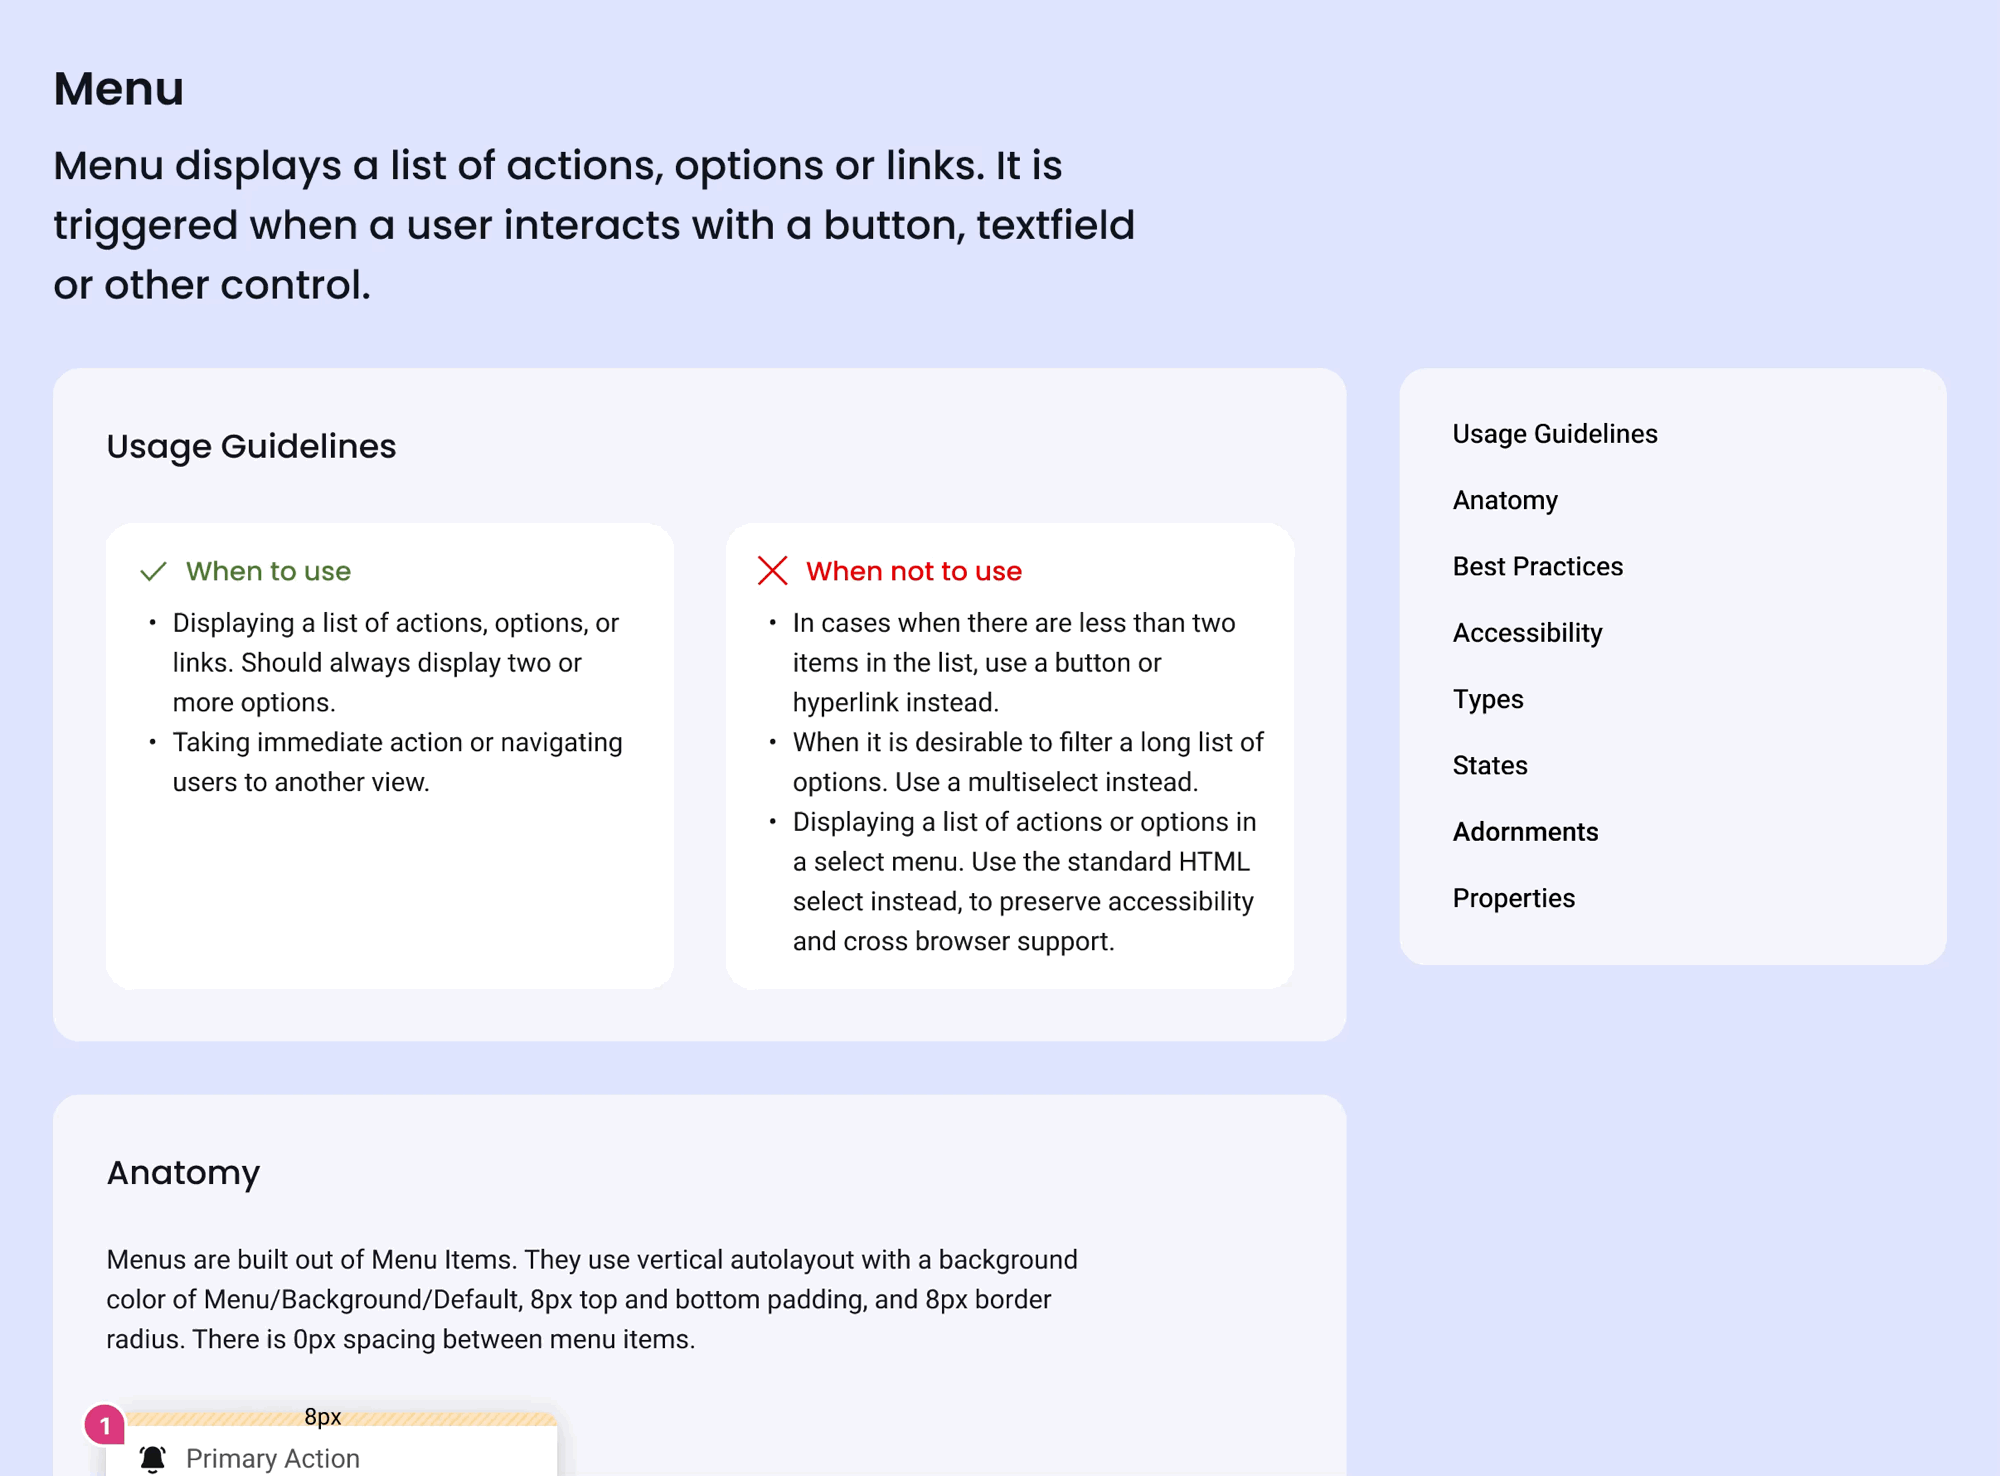Navigate to Best Practices via sidebar
2000x1476 pixels.
click(1538, 566)
